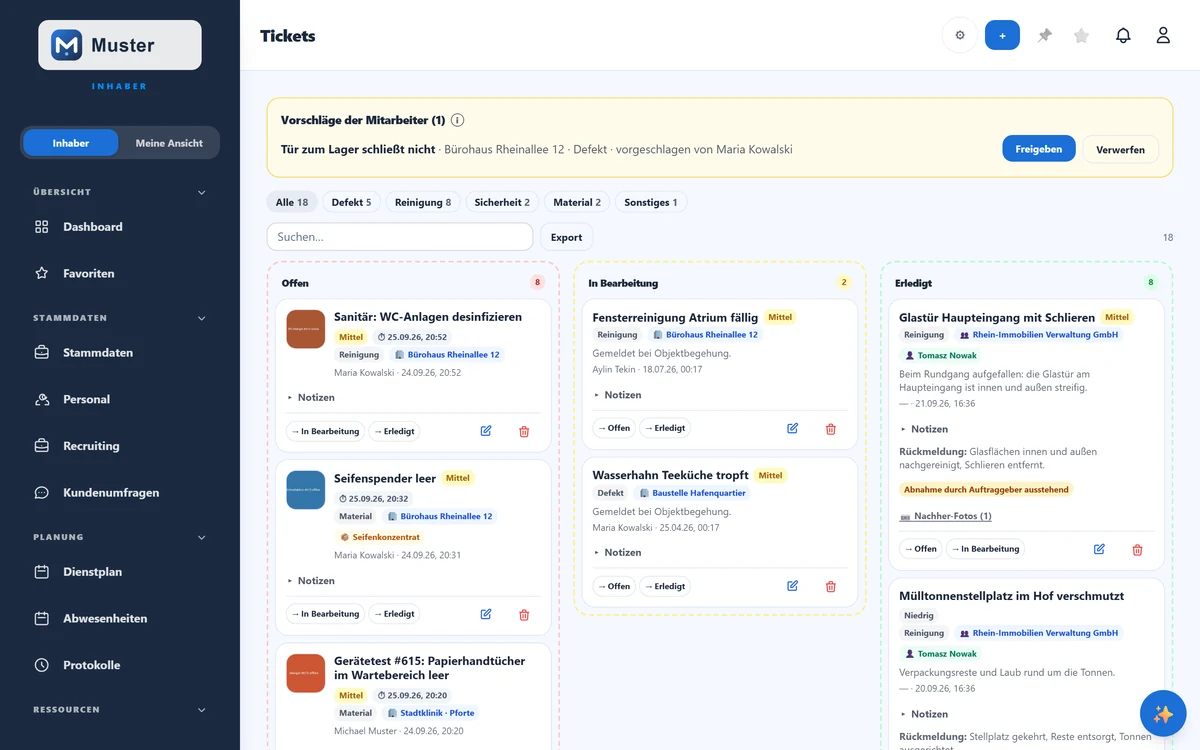
Task: Expand Notizen on Sanitär WC-Anlagen ticket
Action: [311, 397]
